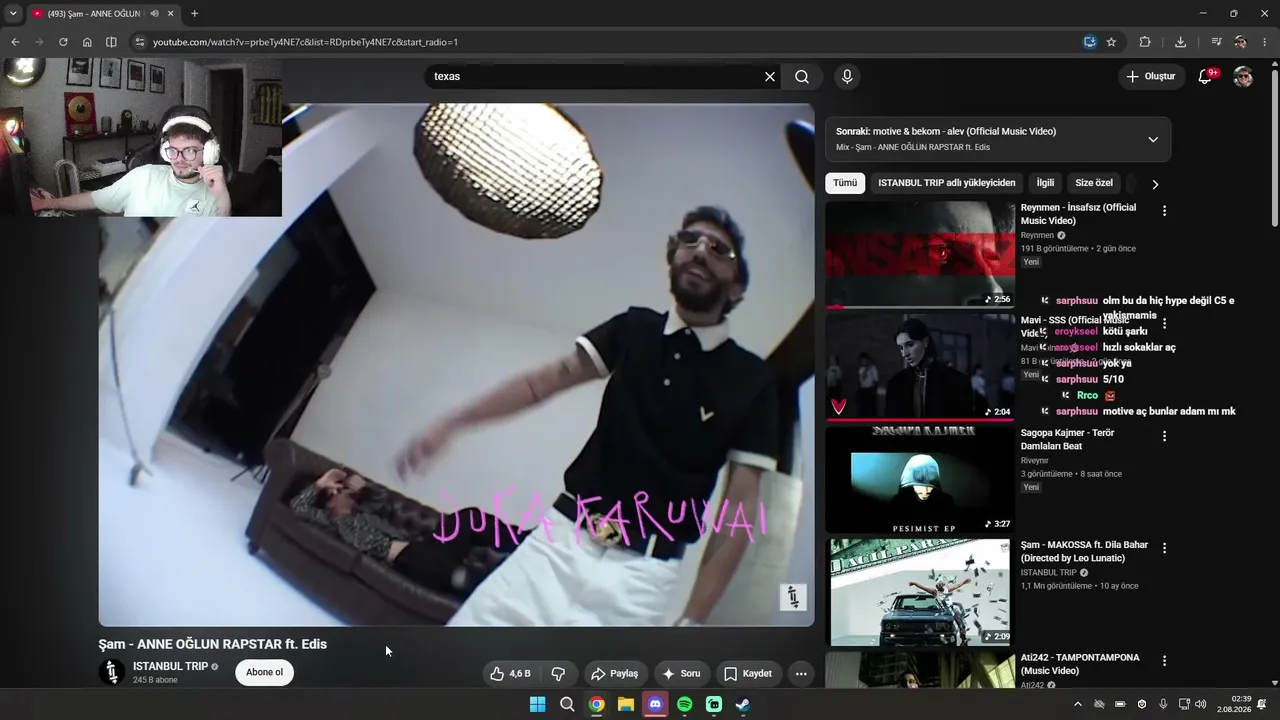Expand the Sonraki mix playlist panel
The width and height of the screenshot is (1280, 720).
pyautogui.click(x=1153, y=139)
